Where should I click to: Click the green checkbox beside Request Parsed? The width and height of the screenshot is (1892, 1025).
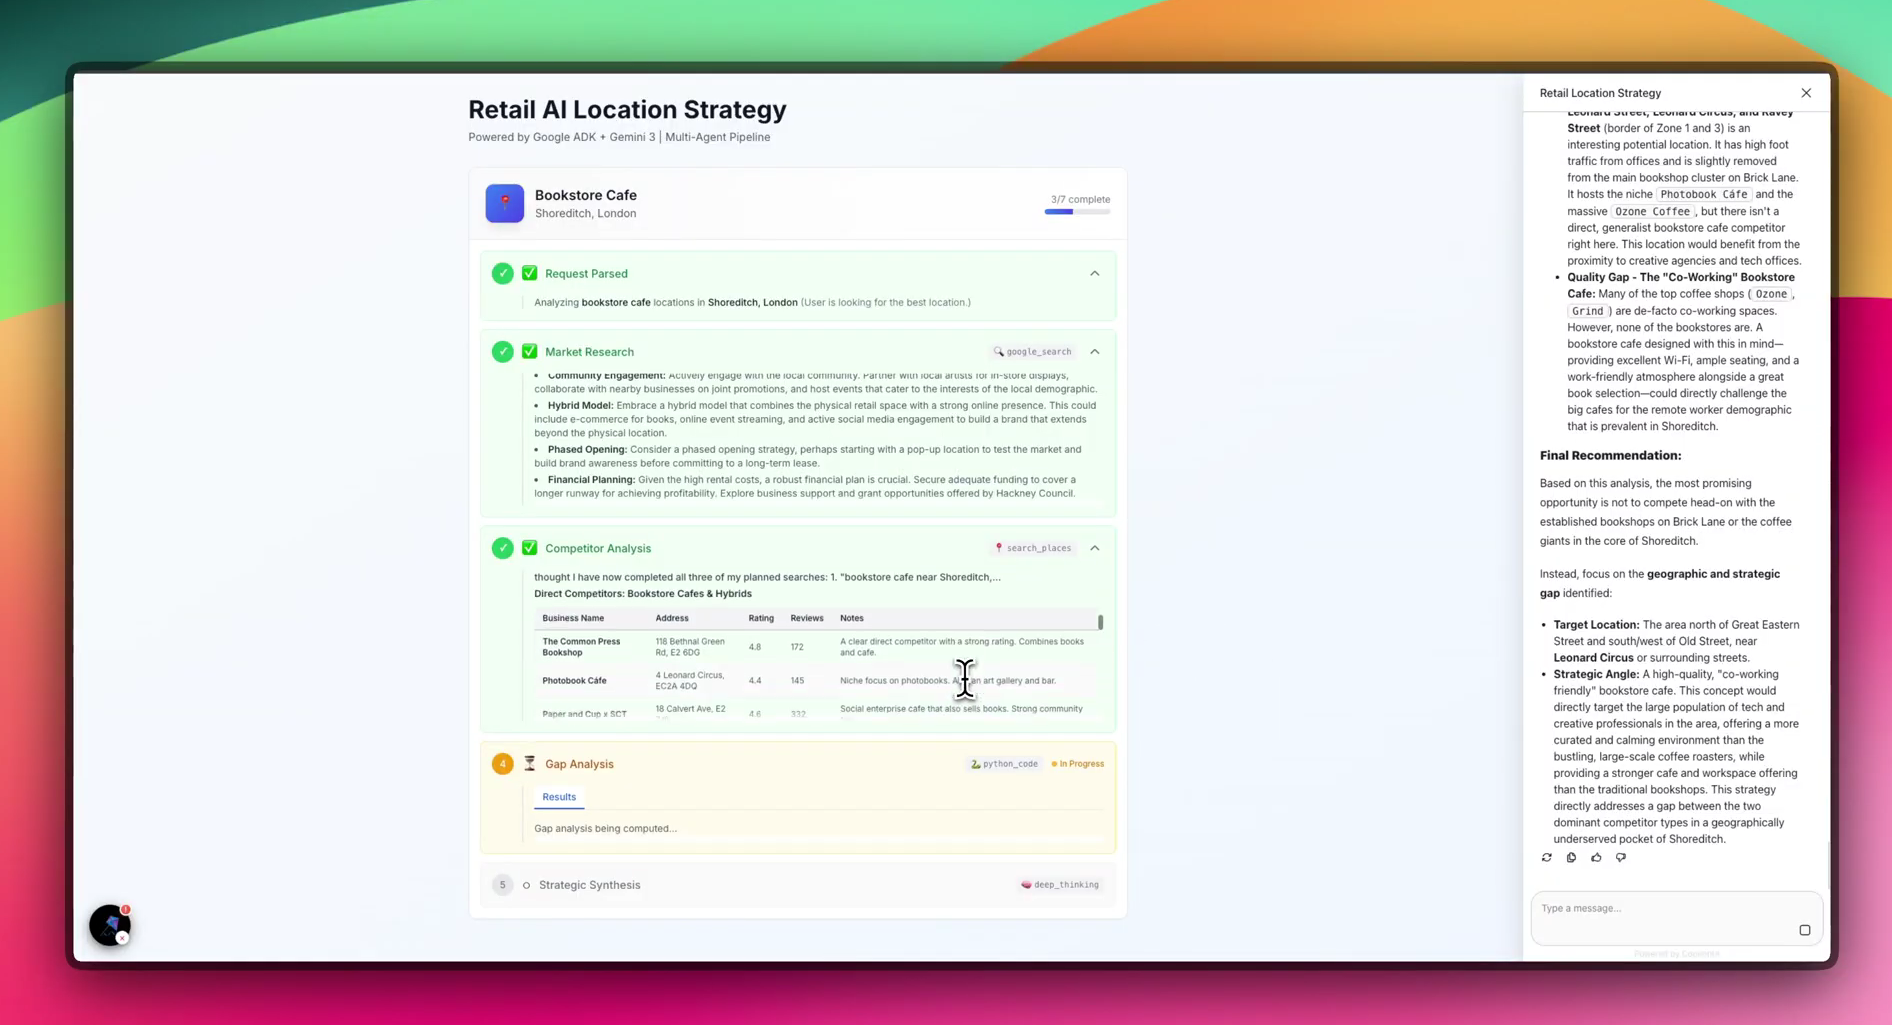(x=530, y=273)
